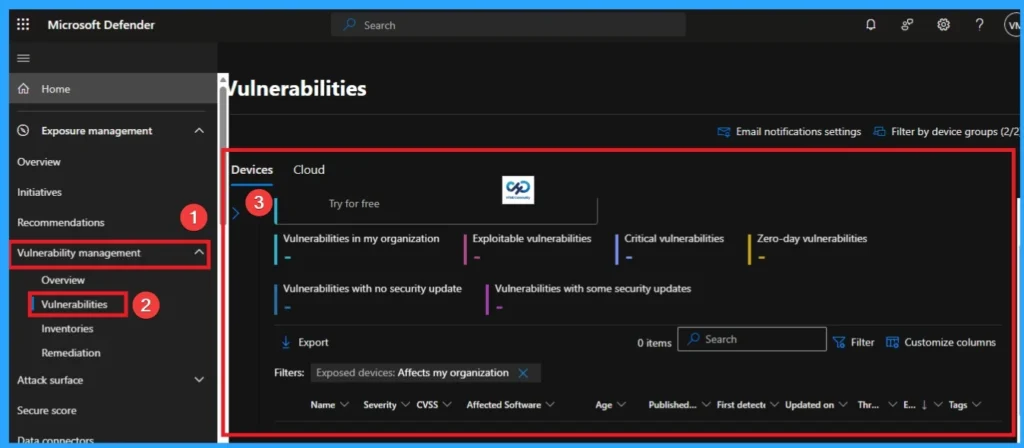The width and height of the screenshot is (1024, 448).
Task: Open the Remediation page
Action: (71, 353)
